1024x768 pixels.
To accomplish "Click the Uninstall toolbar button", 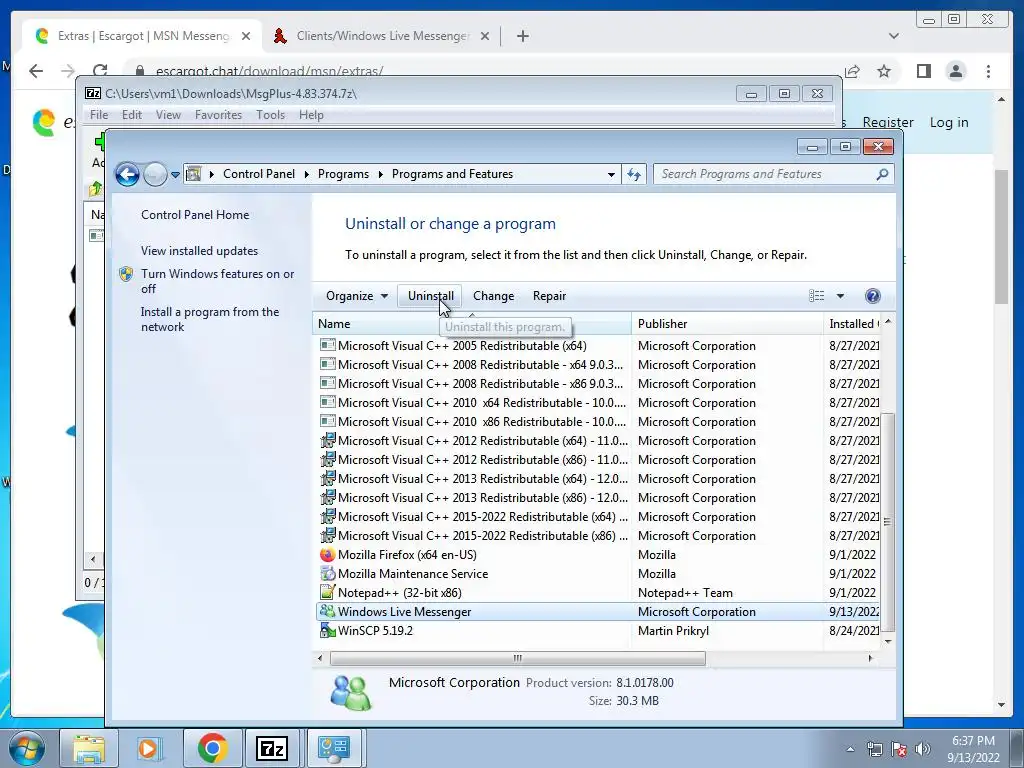I will tap(430, 296).
